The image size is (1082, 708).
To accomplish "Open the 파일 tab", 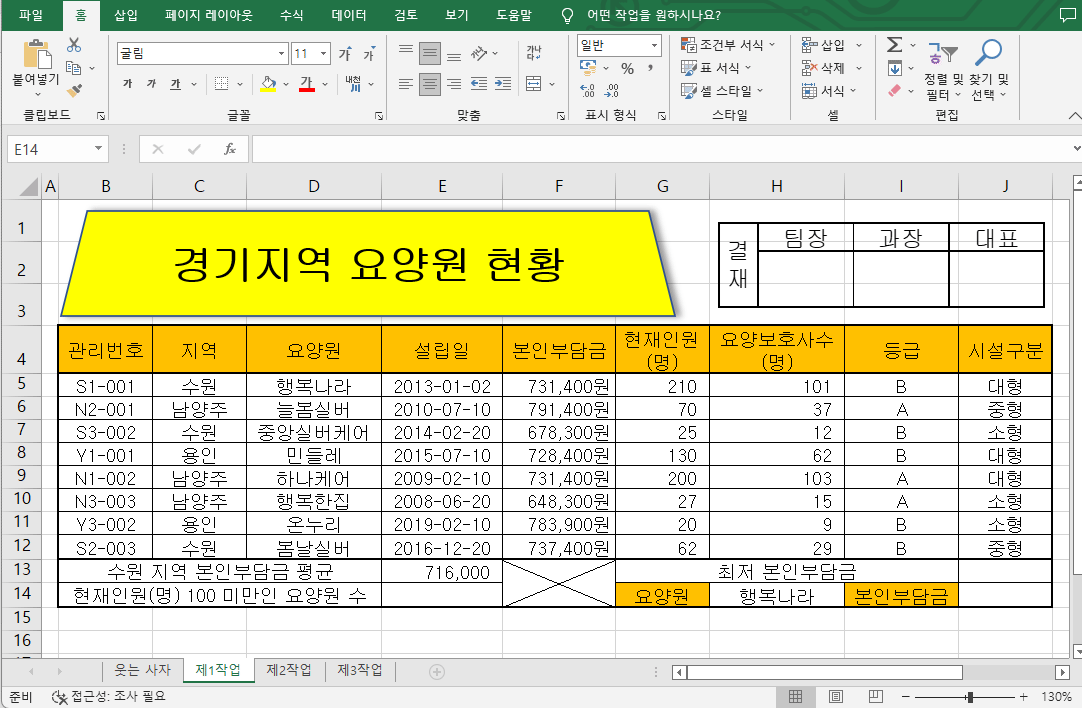I will coord(30,15).
